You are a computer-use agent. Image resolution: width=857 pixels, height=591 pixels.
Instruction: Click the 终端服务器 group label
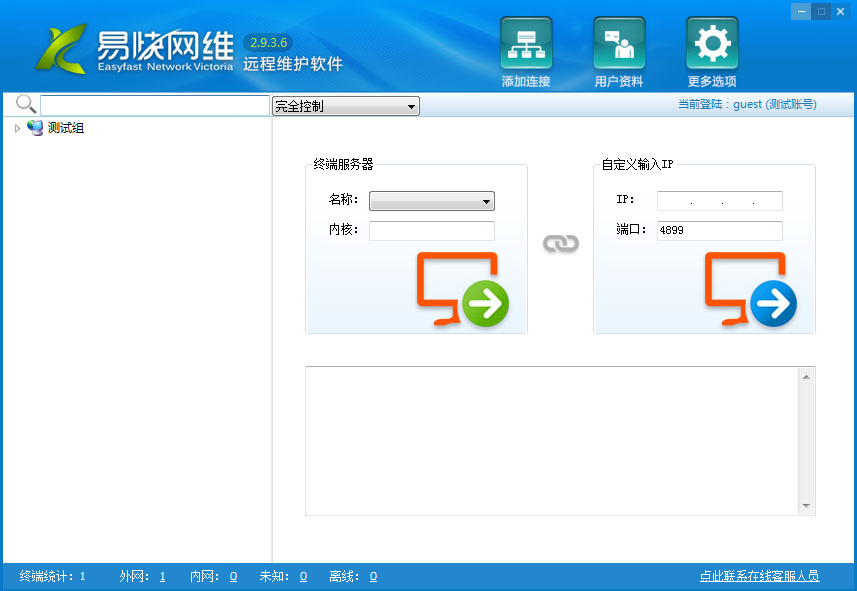click(x=343, y=164)
